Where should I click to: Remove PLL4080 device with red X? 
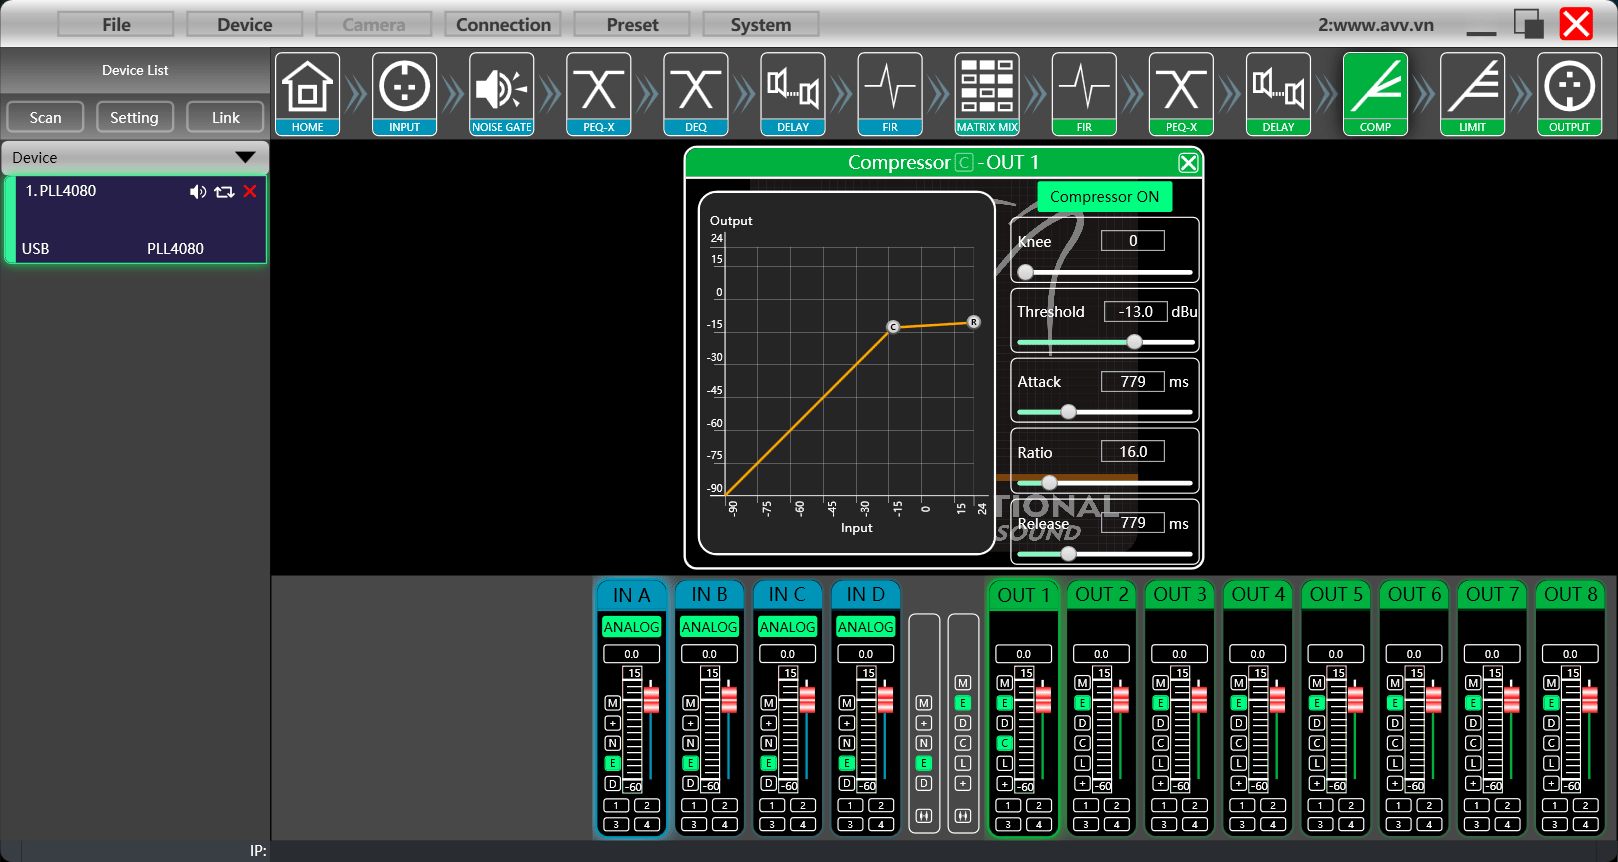pos(250,191)
